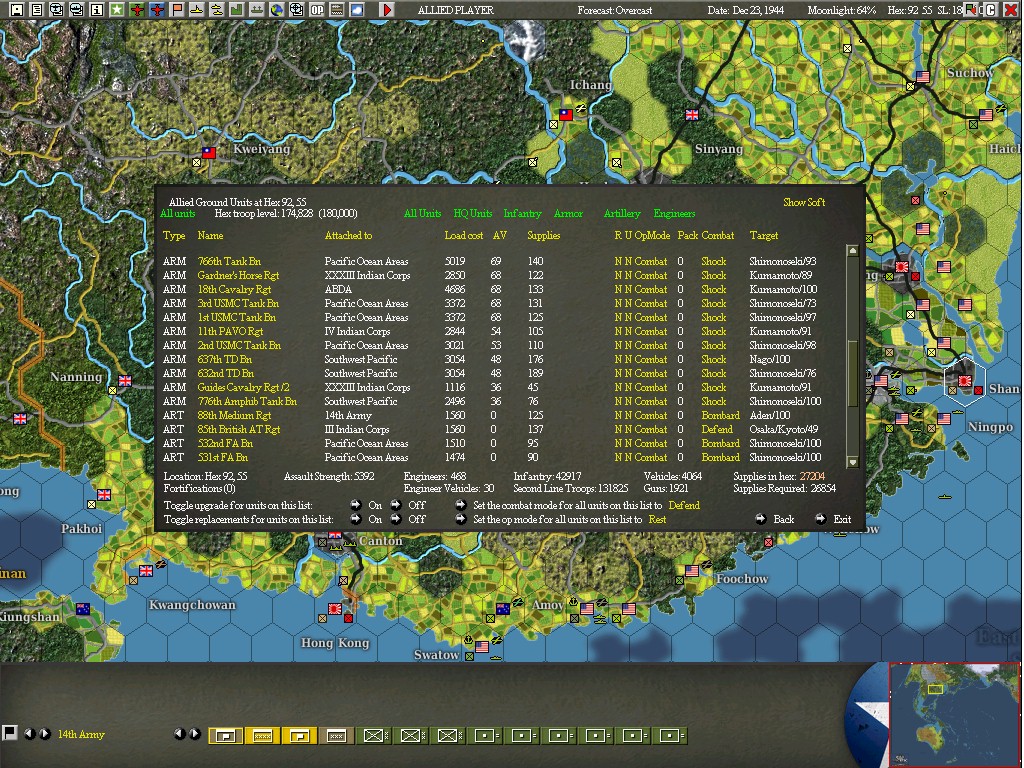1024x768 pixels.
Task: Cycle OpMode Combat for Gardner's Horse Rgt
Action: tap(650, 276)
